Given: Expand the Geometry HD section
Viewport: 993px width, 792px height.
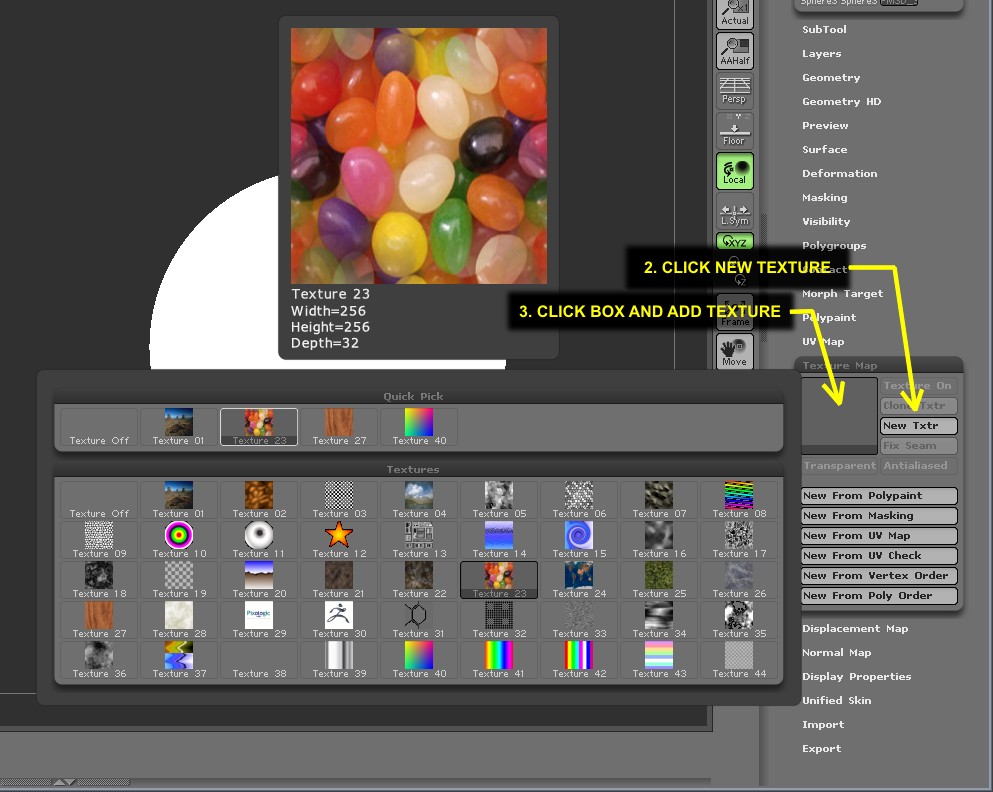Looking at the screenshot, I should pos(841,101).
